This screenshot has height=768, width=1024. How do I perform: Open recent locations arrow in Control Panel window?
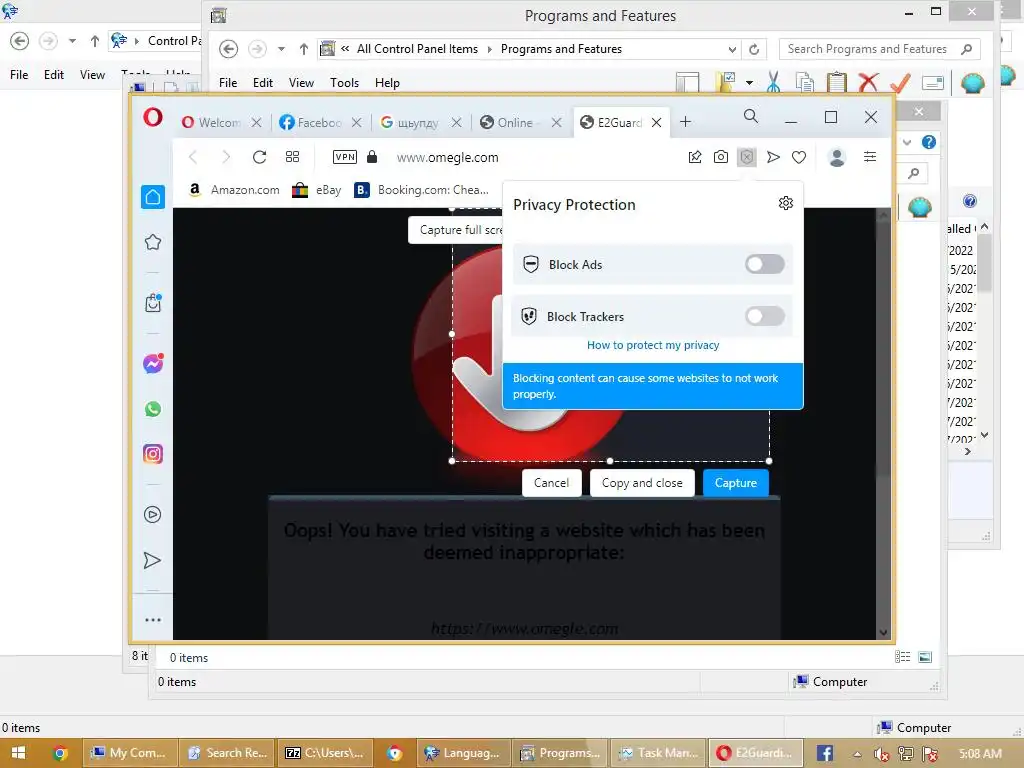72,40
